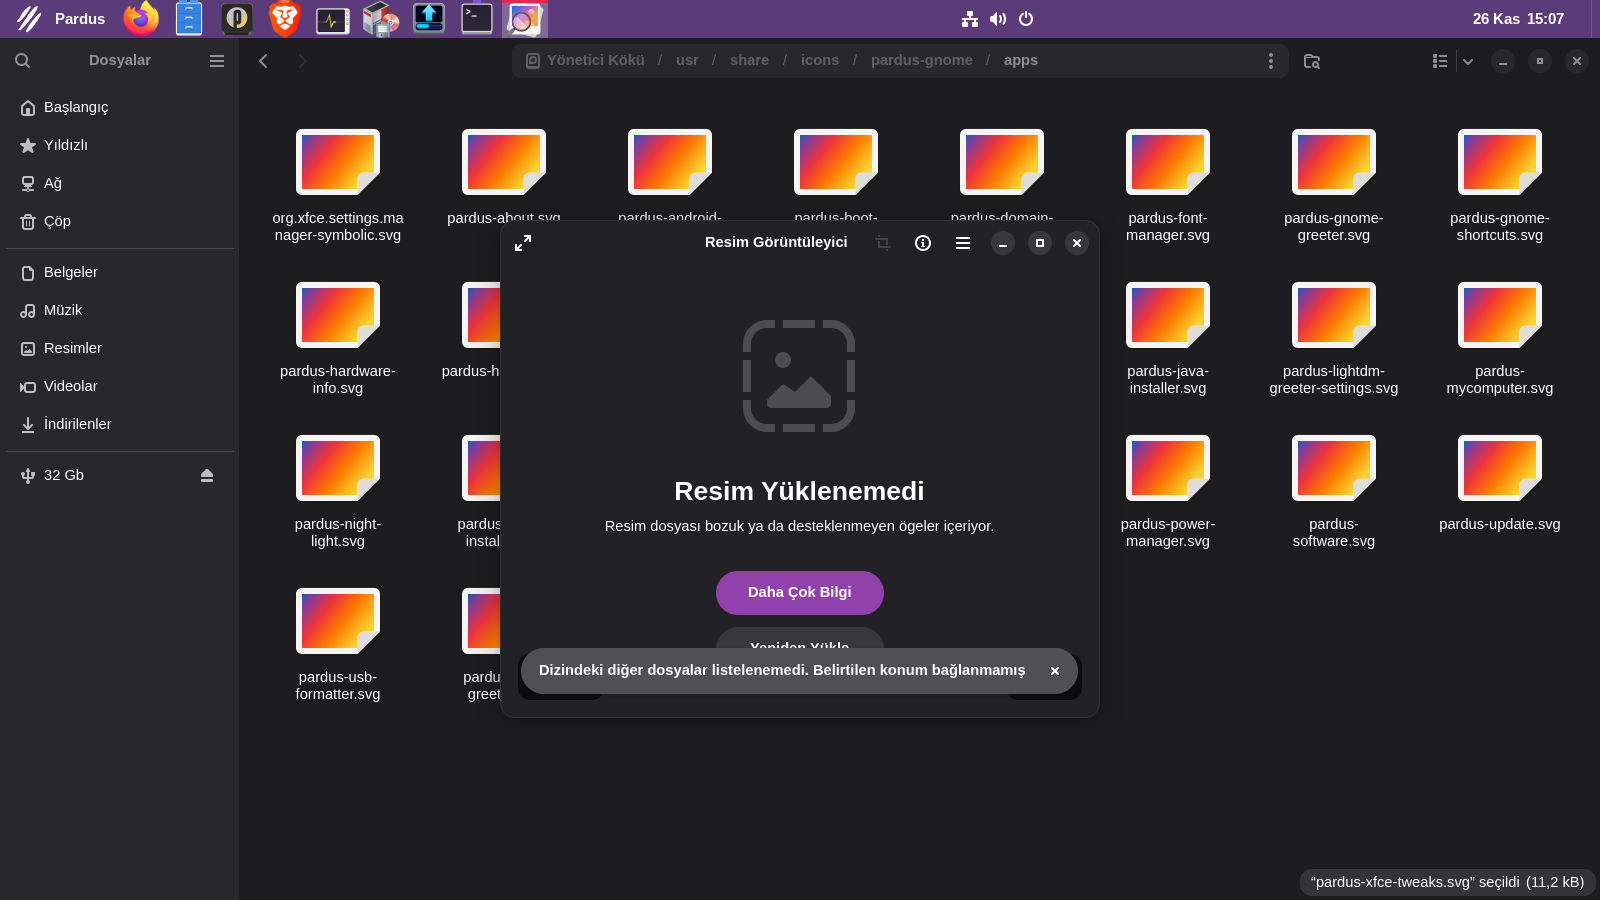Open the path bar three-dot menu
Viewport: 1600px width, 900px height.
pyautogui.click(x=1271, y=61)
